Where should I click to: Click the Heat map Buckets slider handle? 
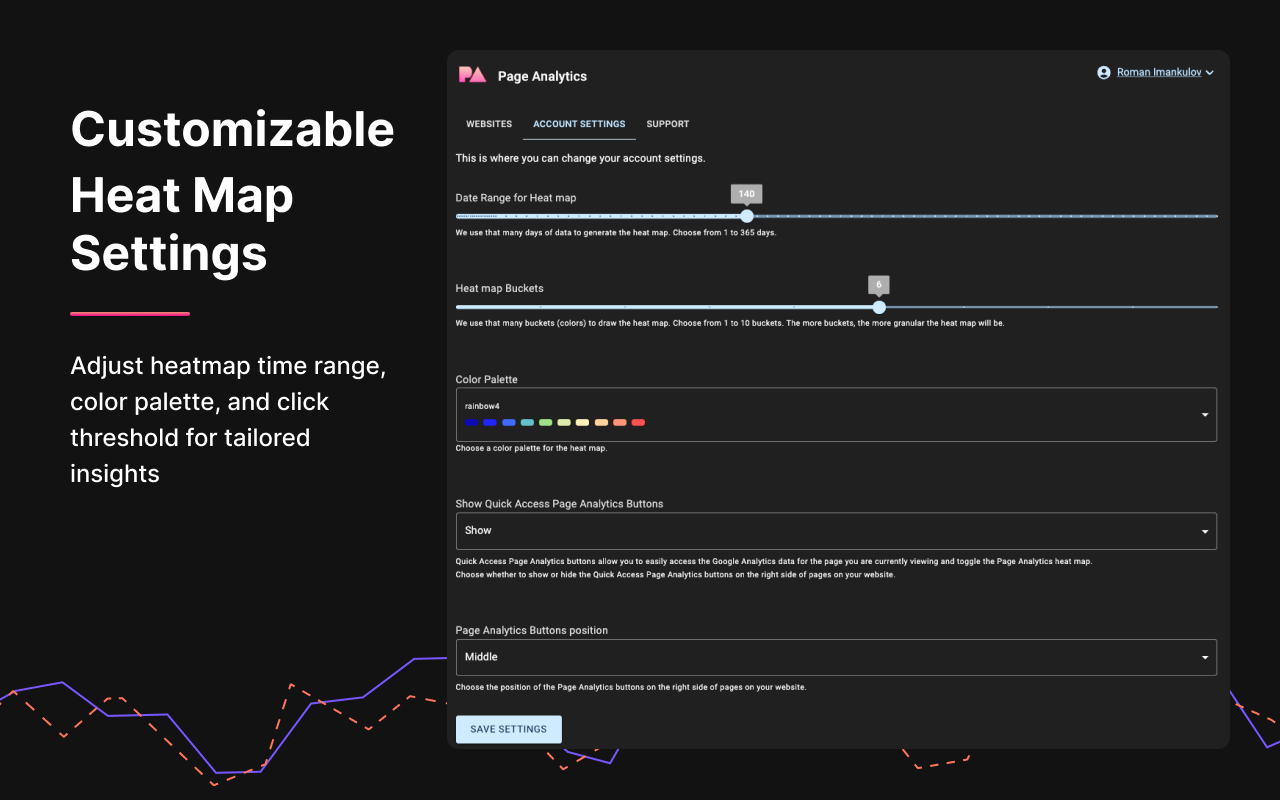pos(879,307)
